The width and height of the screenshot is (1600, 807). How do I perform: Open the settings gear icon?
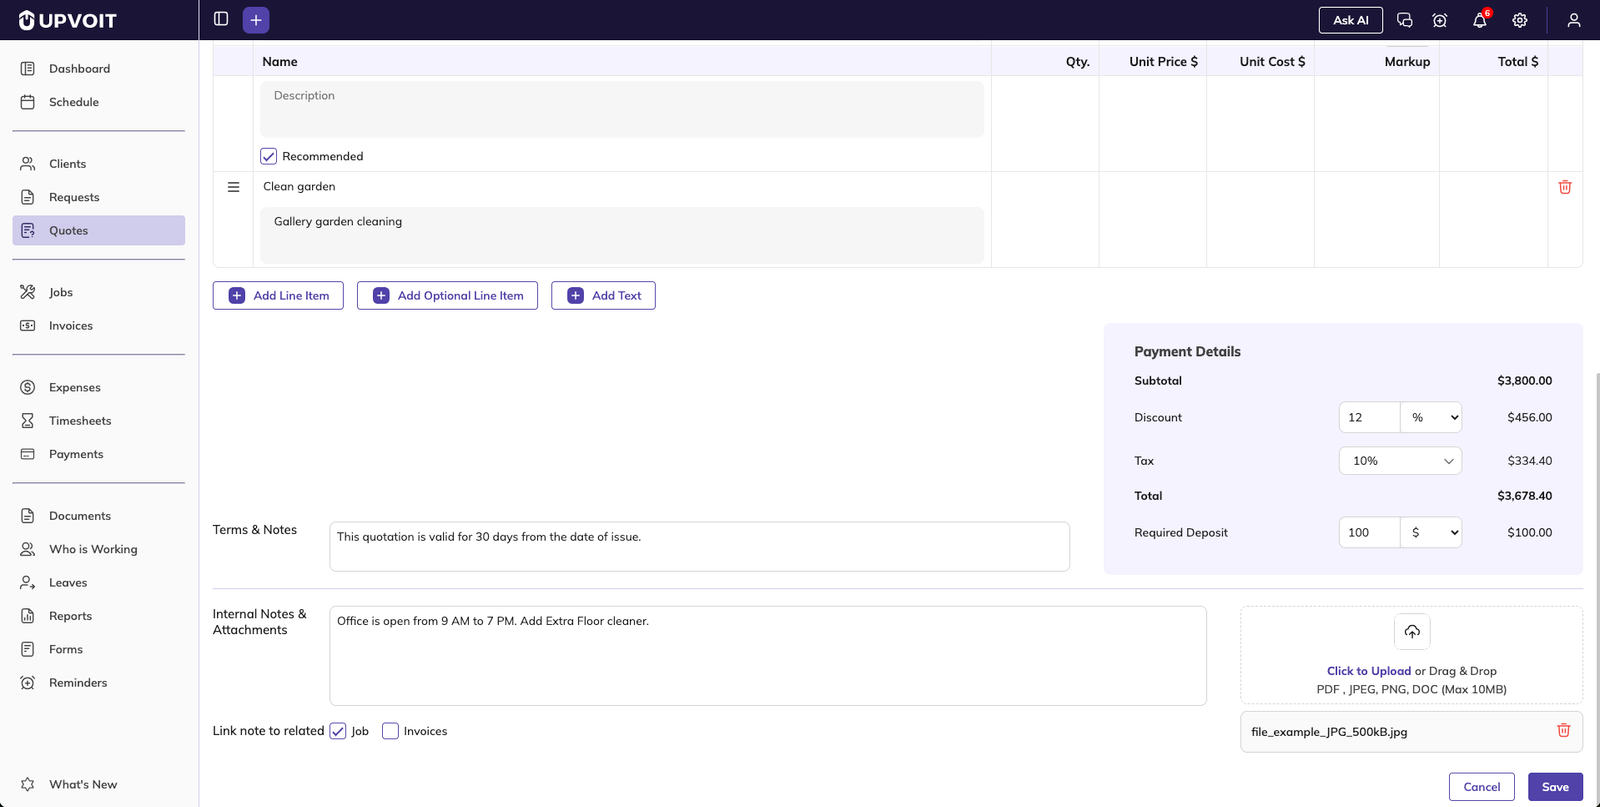click(1519, 20)
